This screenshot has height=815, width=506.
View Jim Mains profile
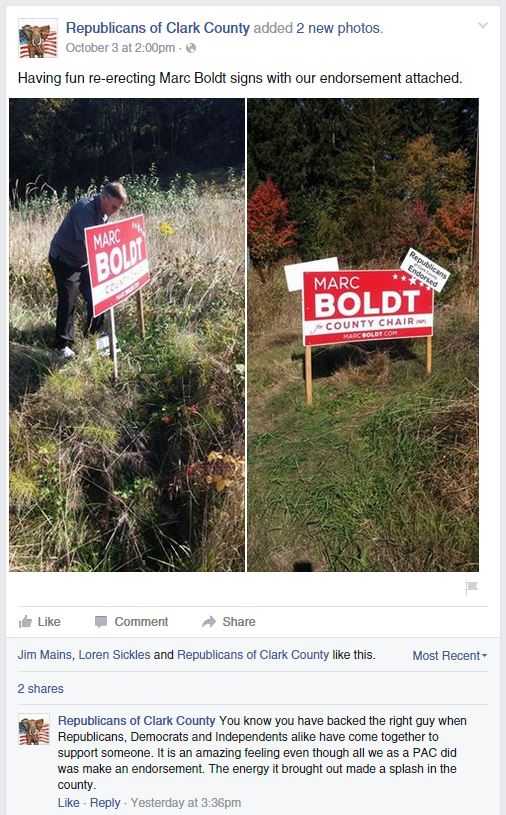click(44, 654)
